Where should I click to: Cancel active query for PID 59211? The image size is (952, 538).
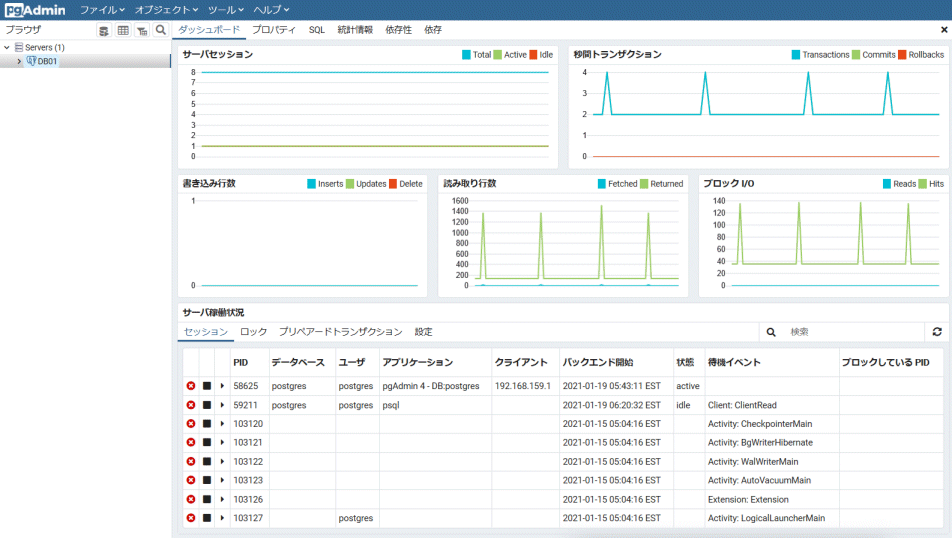[207, 405]
